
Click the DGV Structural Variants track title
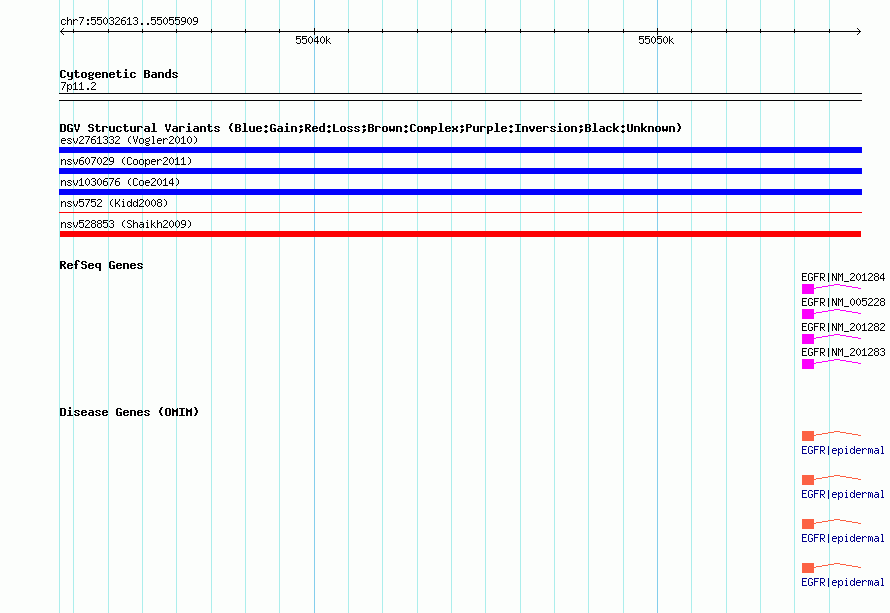click(371, 128)
